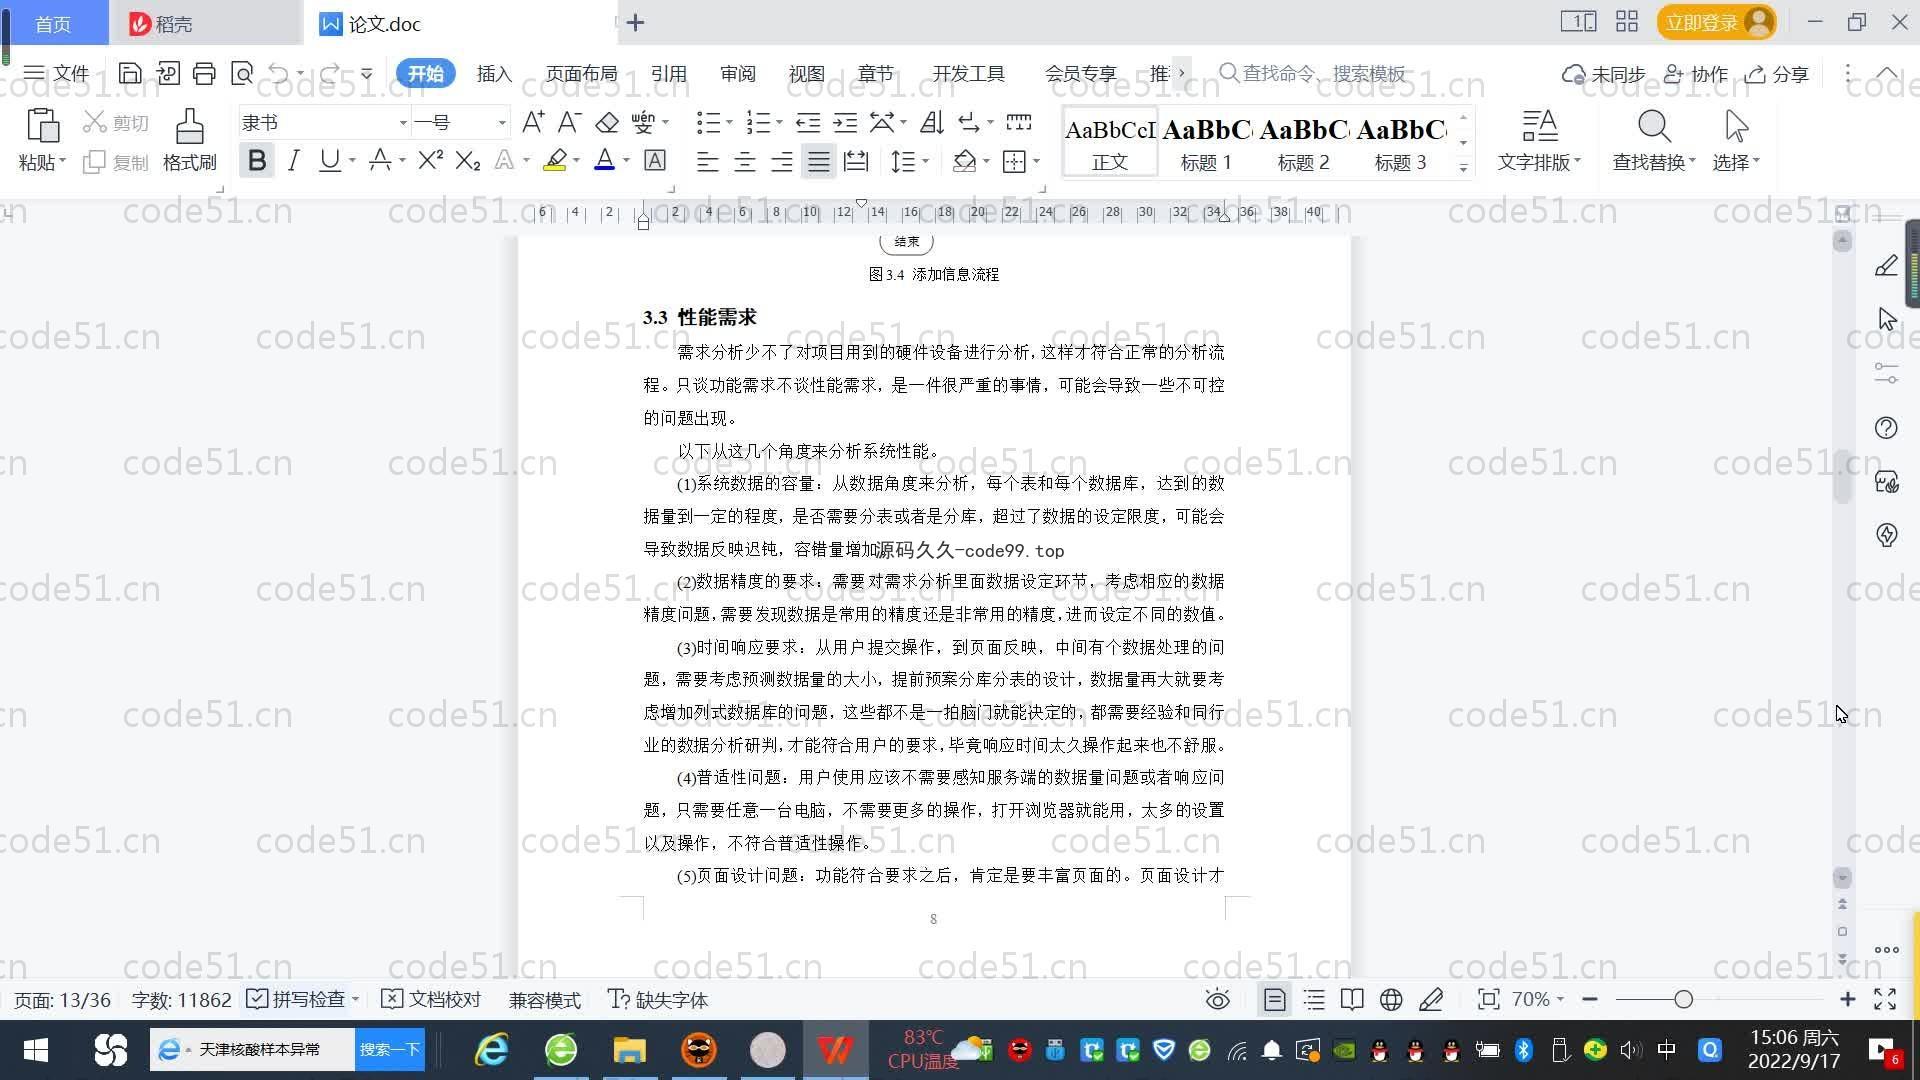Enter full screen mode icon
1920x1080 pixels.
[x=1885, y=999]
